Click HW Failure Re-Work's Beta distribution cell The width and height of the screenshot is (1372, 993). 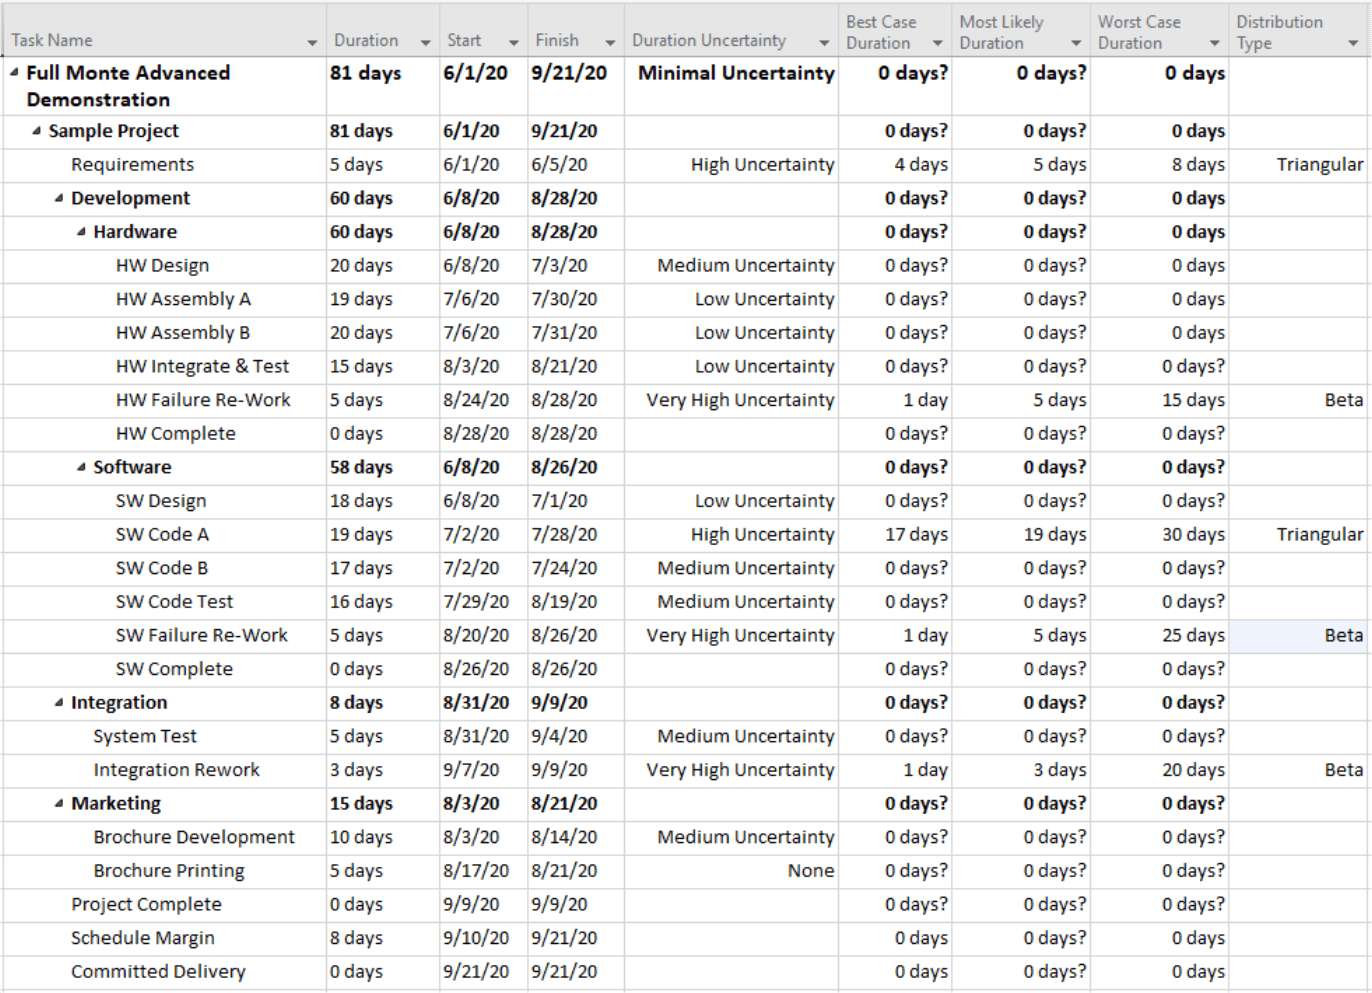[1298, 400]
